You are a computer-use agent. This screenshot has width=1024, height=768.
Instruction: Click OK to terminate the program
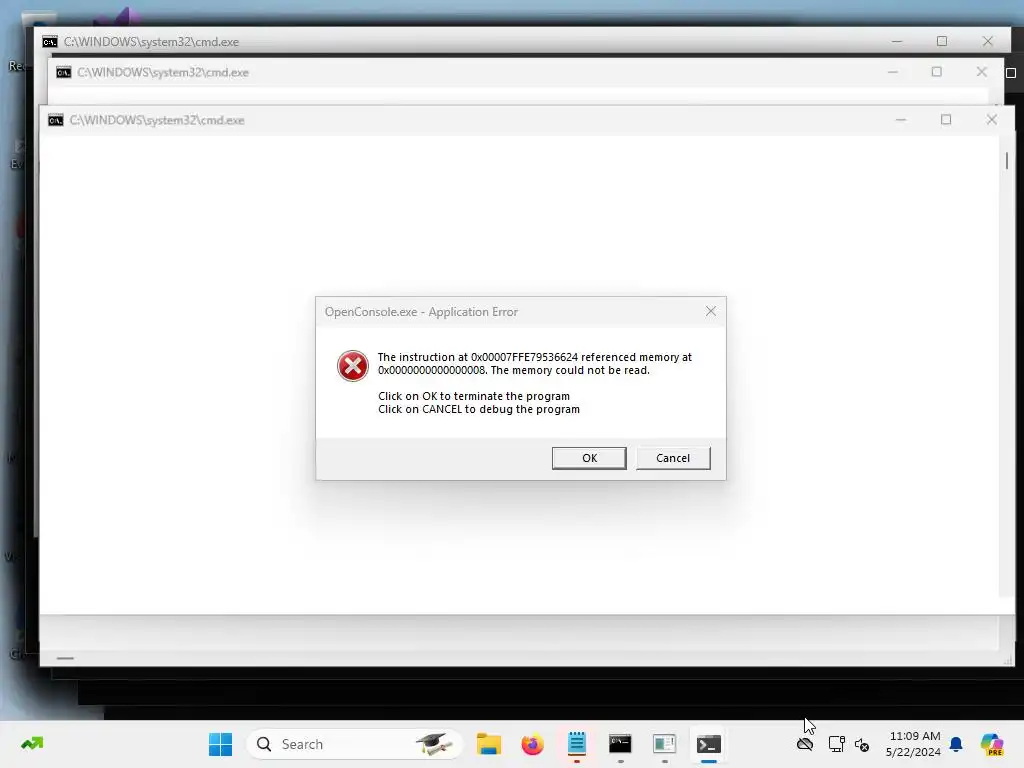pyautogui.click(x=589, y=458)
